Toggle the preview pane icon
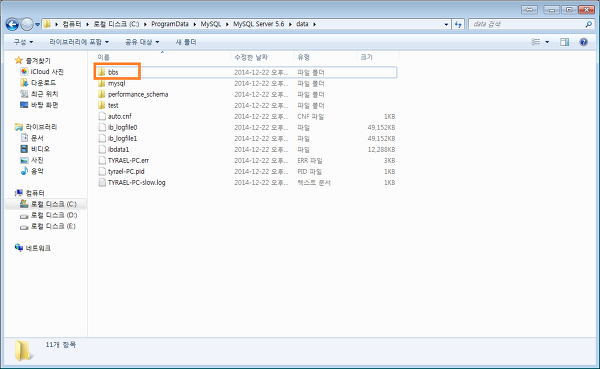Screen dimensions: 600x369 pos(564,42)
